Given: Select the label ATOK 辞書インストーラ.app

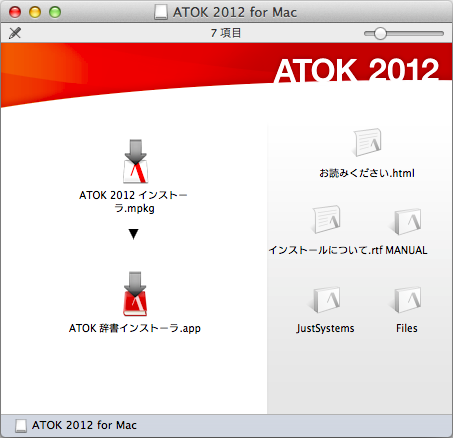Looking at the screenshot, I should pyautogui.click(x=135, y=328).
